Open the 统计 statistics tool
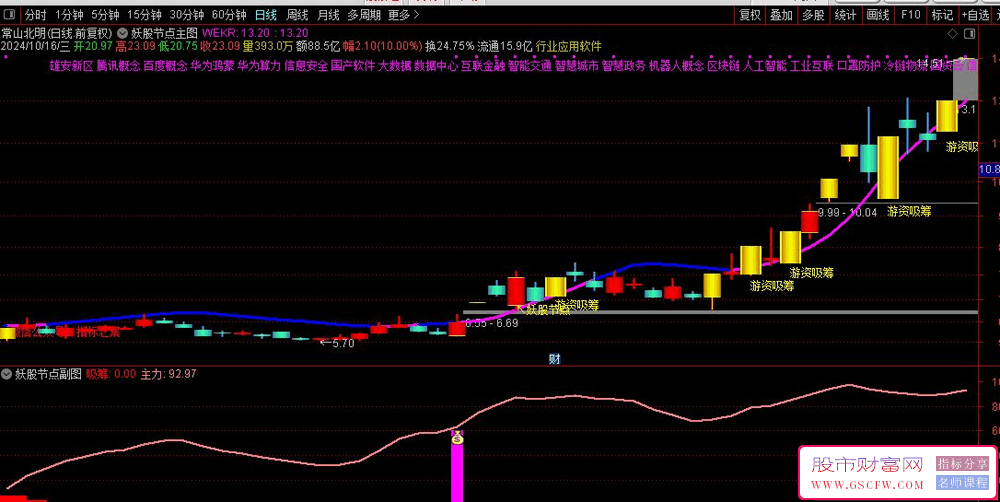 click(846, 15)
